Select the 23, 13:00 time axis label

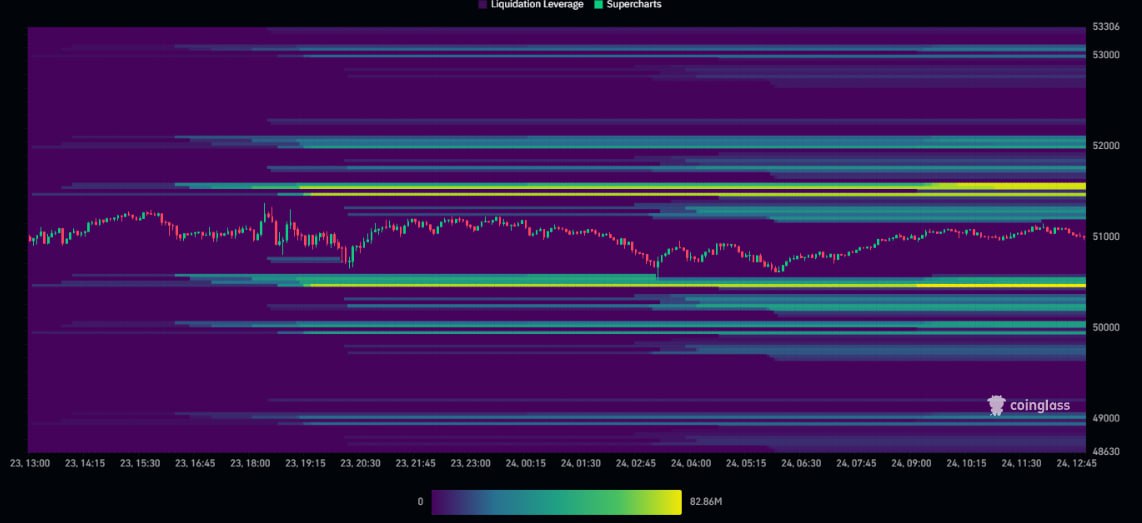pos(30,464)
